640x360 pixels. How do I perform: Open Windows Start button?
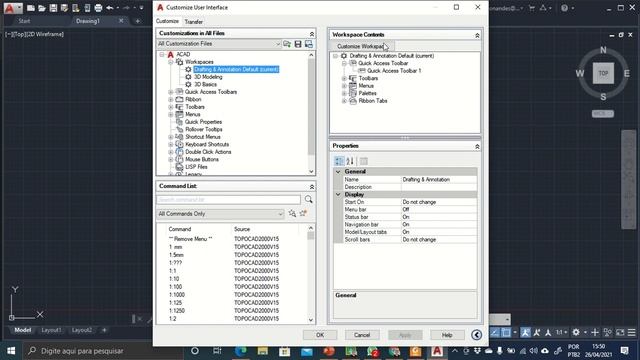tap(11, 351)
